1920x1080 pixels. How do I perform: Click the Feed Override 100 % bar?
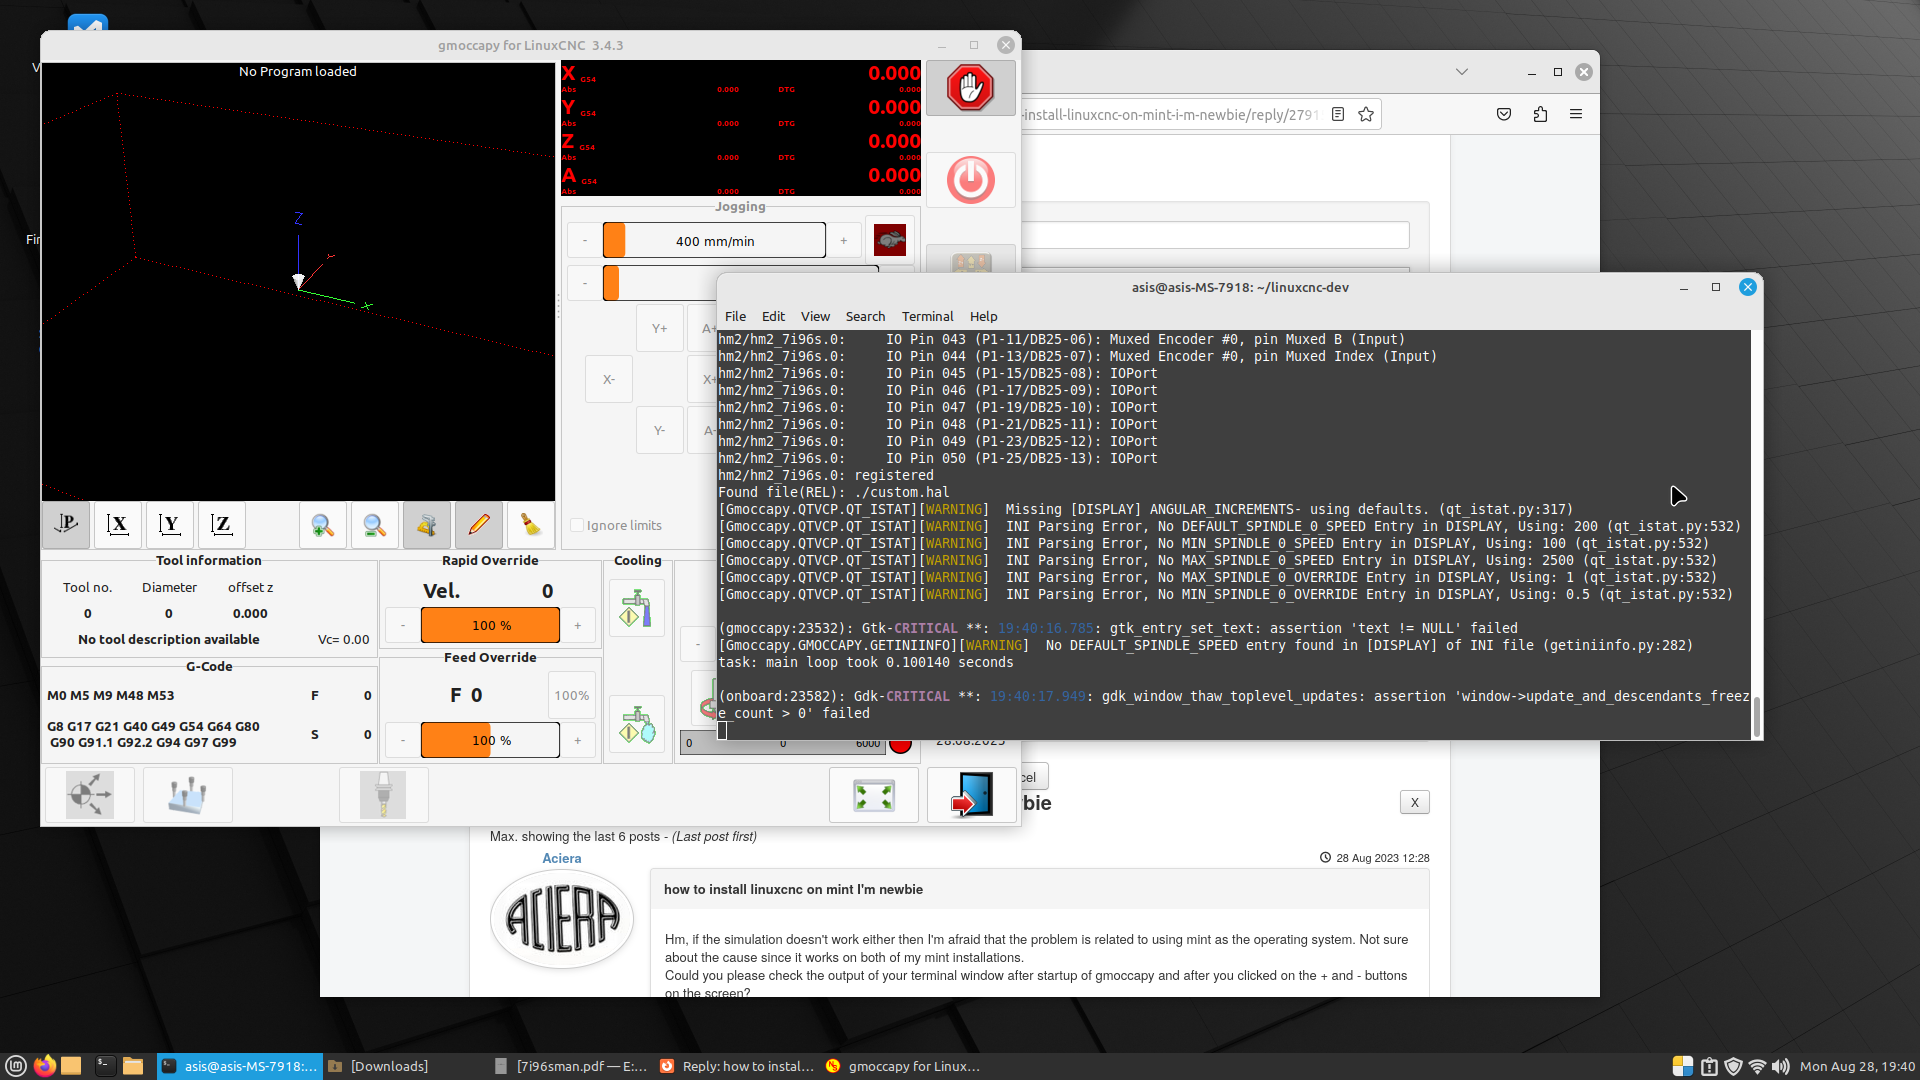click(x=490, y=740)
